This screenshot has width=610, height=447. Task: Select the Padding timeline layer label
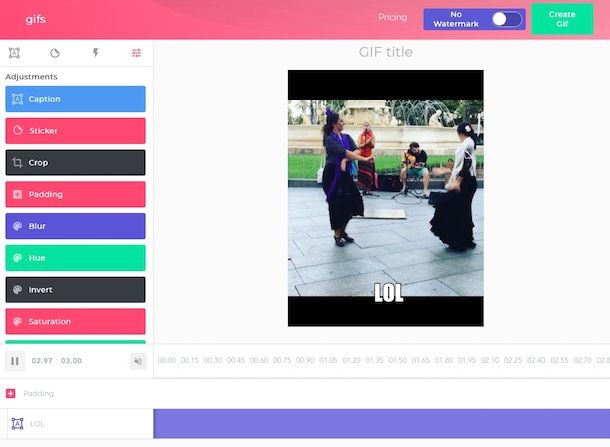pyautogui.click(x=39, y=394)
